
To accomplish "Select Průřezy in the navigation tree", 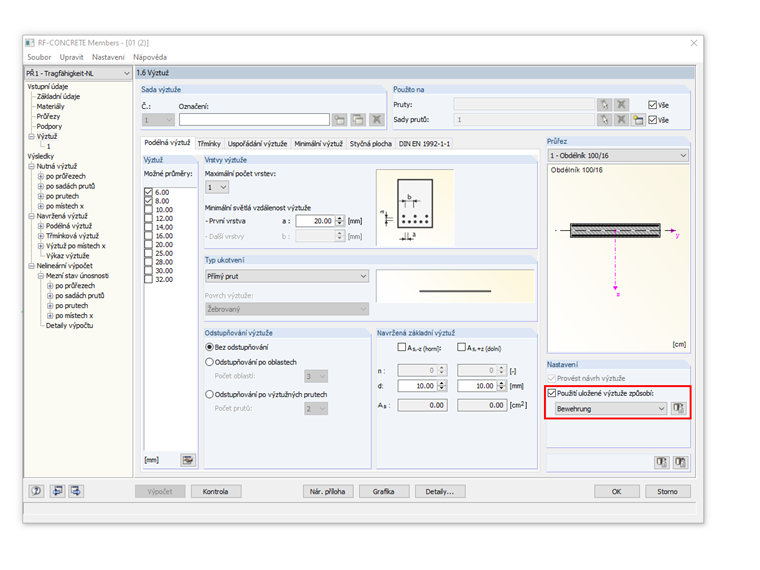I will coord(48,116).
